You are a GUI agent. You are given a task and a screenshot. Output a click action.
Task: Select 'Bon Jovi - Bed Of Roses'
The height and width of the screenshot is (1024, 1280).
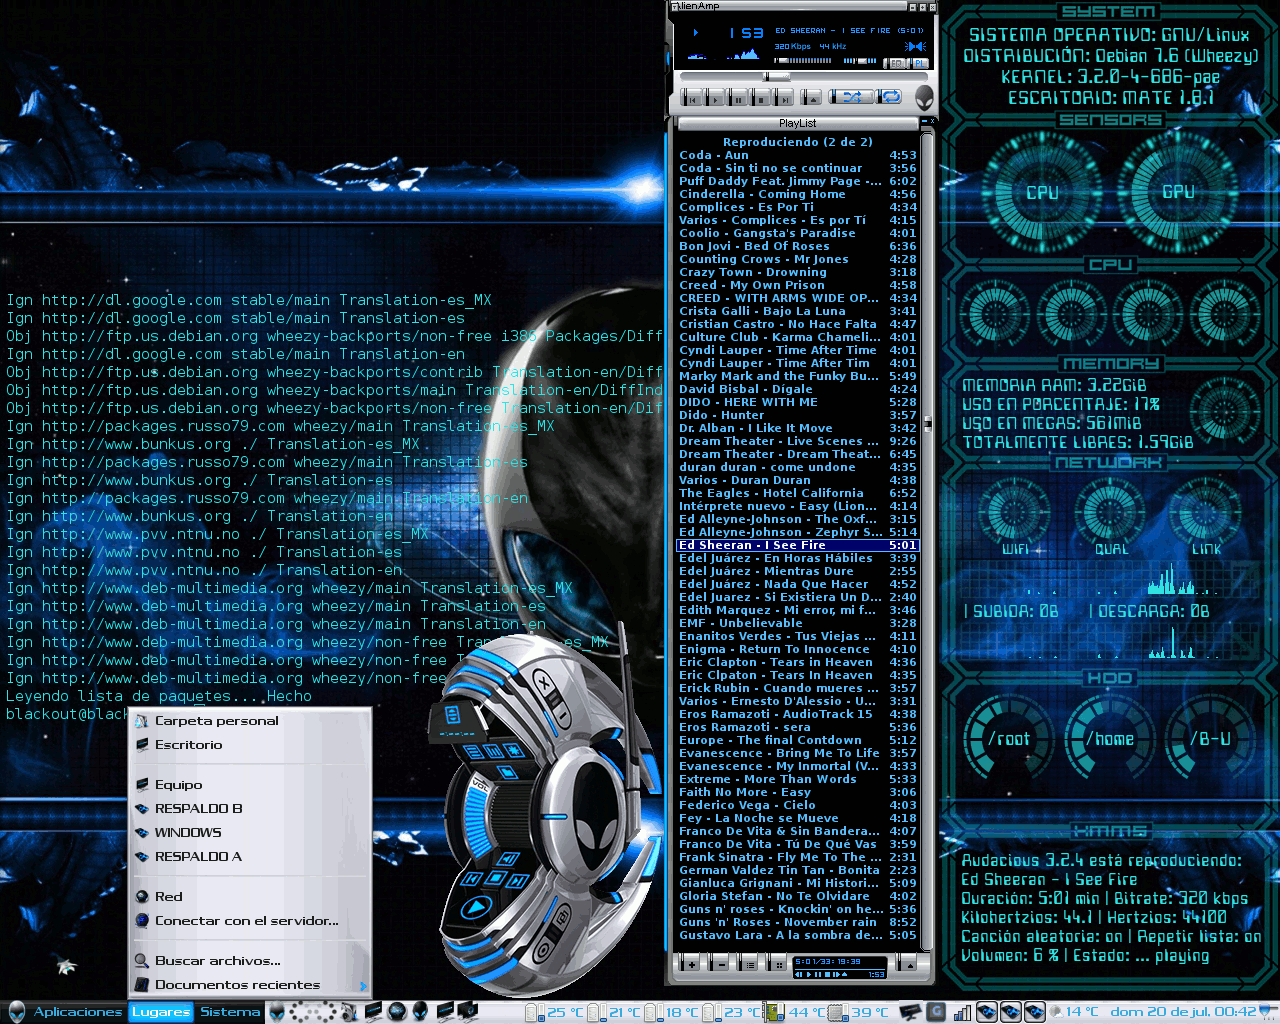coord(797,246)
